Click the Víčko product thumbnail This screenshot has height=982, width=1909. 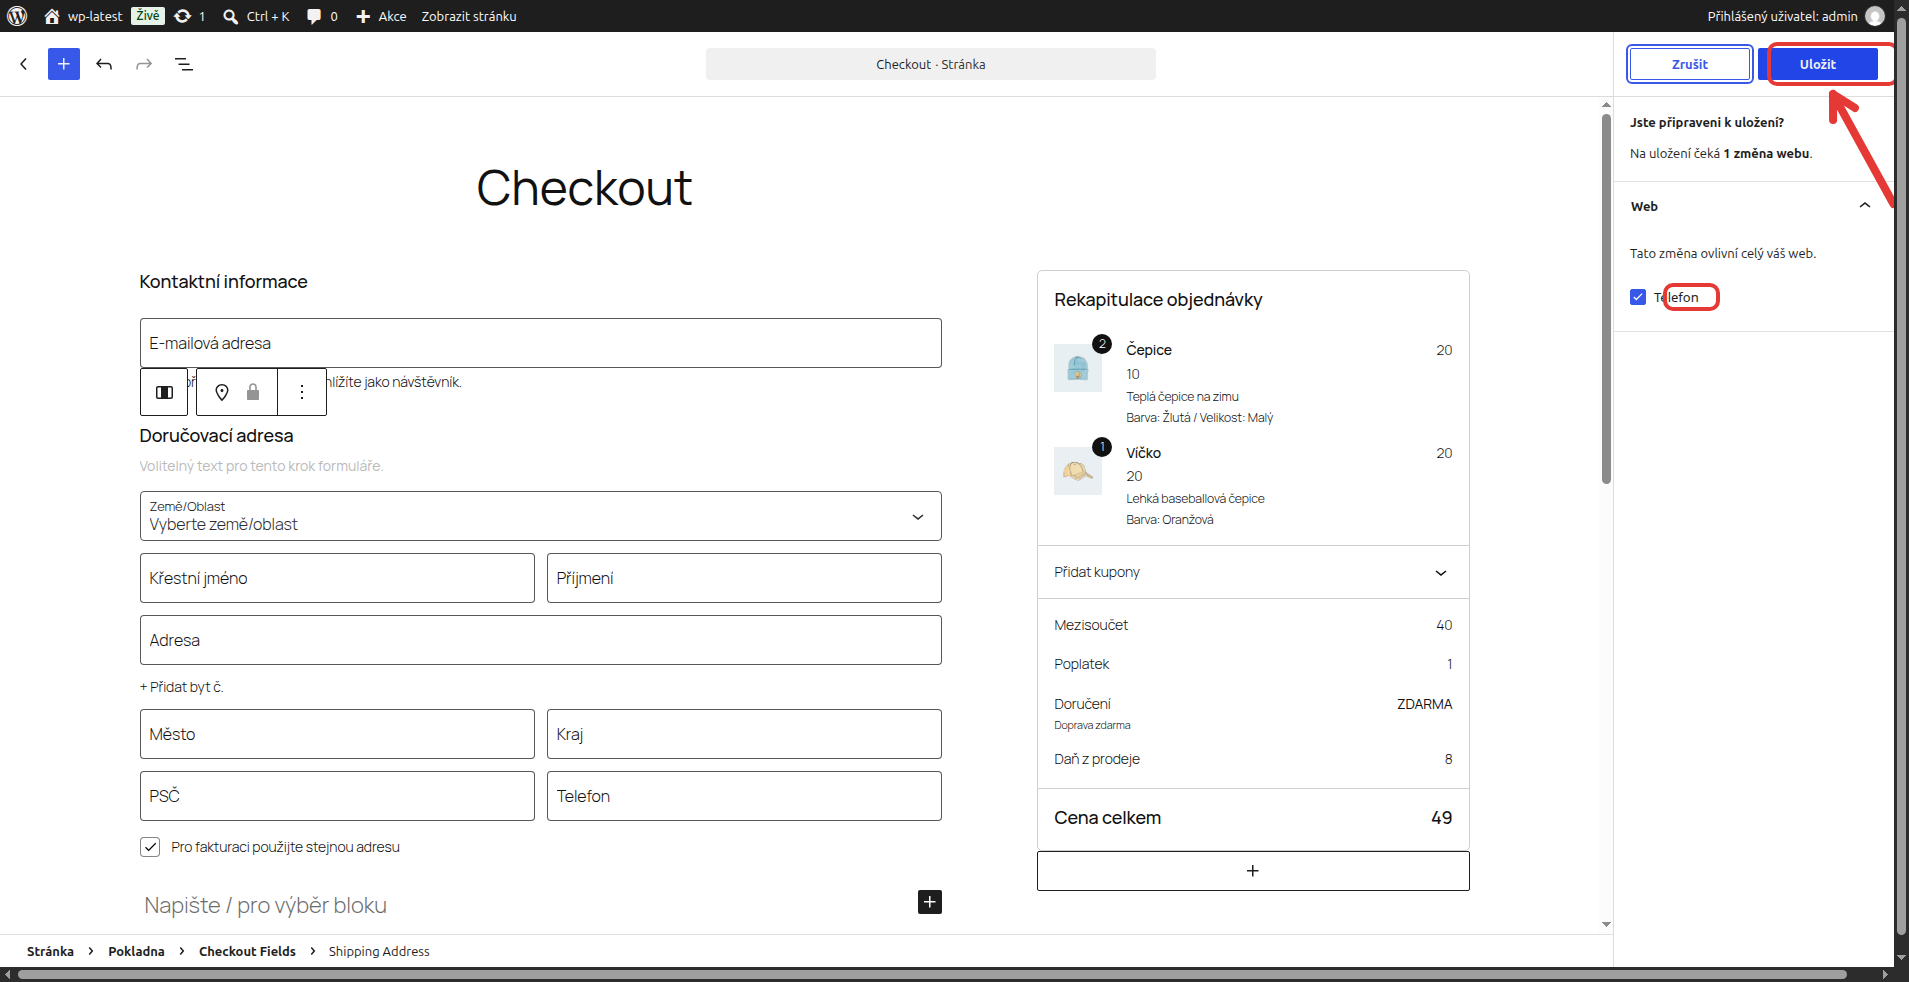tap(1078, 471)
